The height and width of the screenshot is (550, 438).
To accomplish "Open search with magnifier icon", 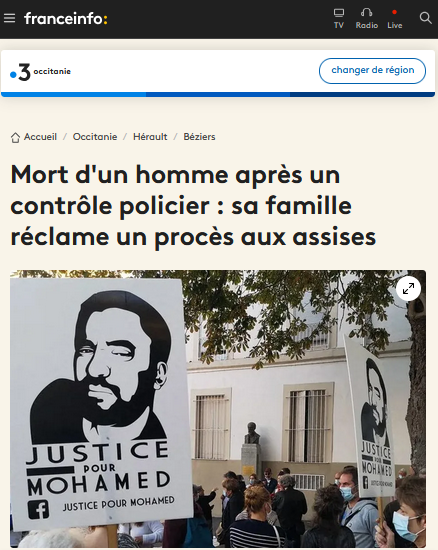I will point(425,18).
